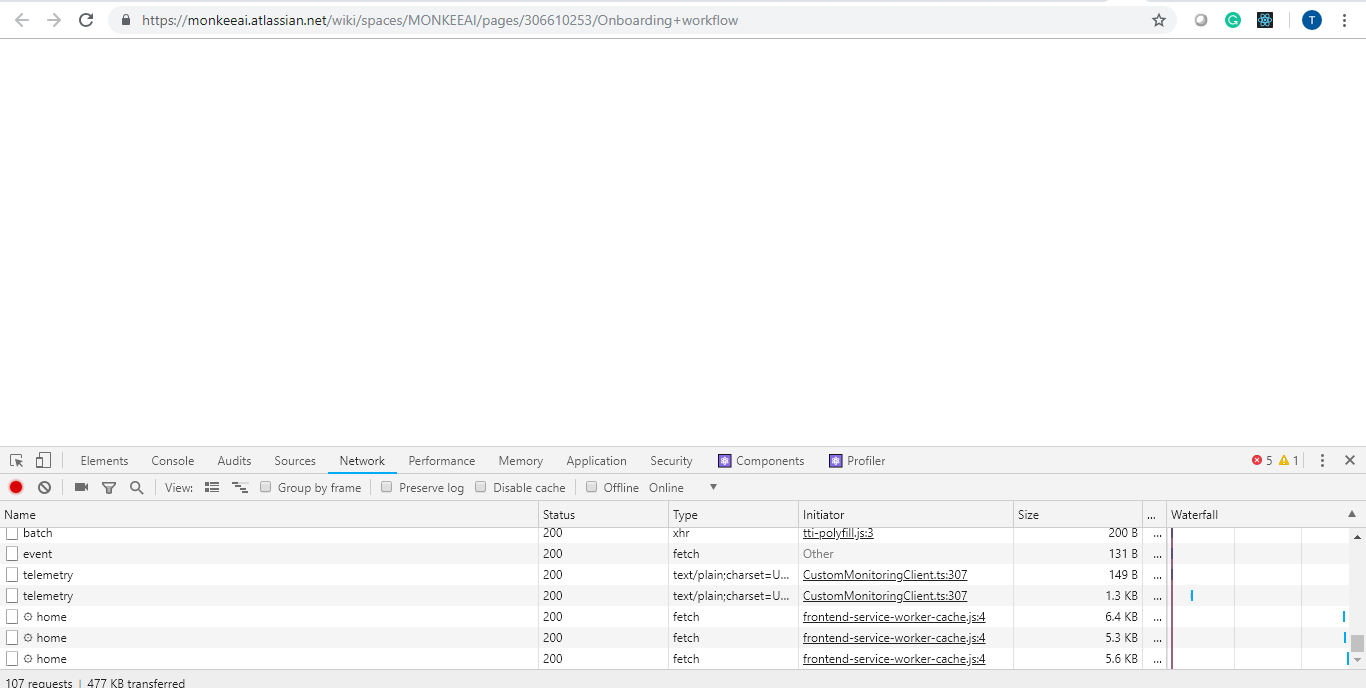Enable the Preserve log checkbox
Viewport: 1366px width, 688px height.
click(387, 487)
